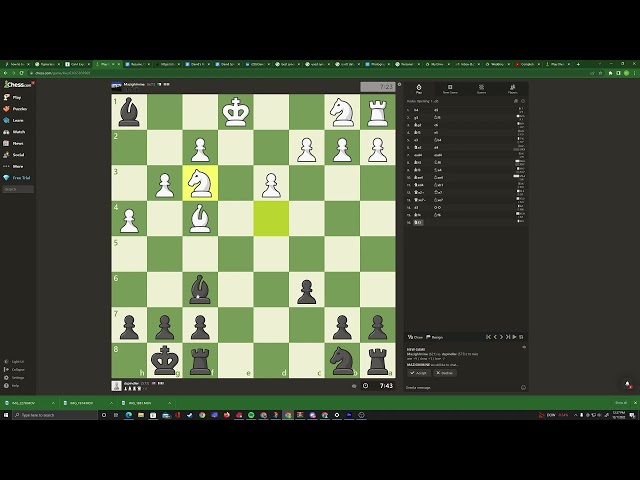The image size is (640, 480).
Task: Expand the first downloaded file's options arrow
Action: [x=53, y=403]
